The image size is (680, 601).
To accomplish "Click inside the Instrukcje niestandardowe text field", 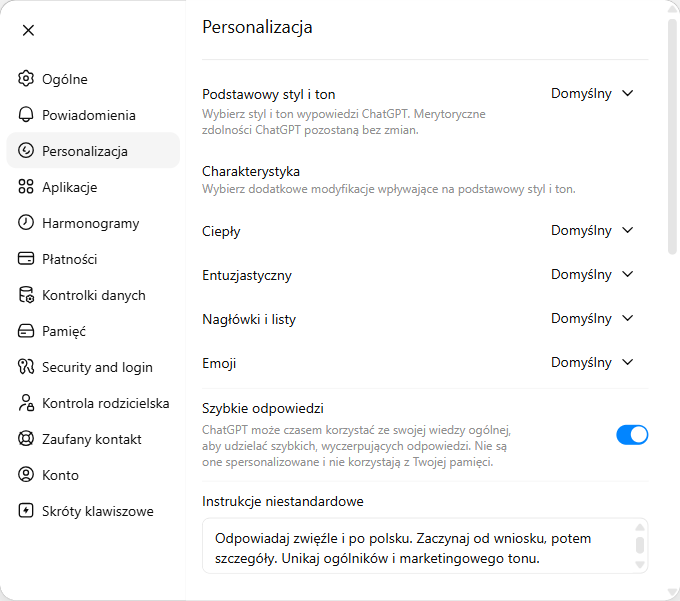I will click(x=425, y=545).
